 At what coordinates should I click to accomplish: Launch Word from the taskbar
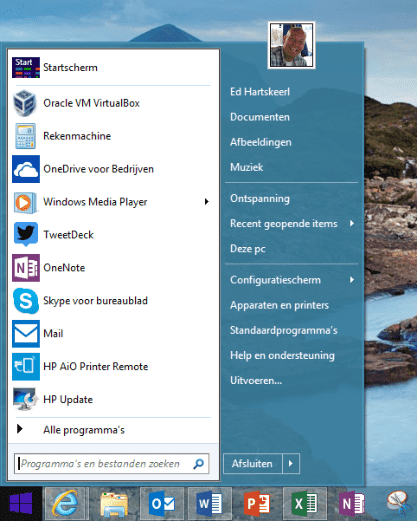coord(209,503)
